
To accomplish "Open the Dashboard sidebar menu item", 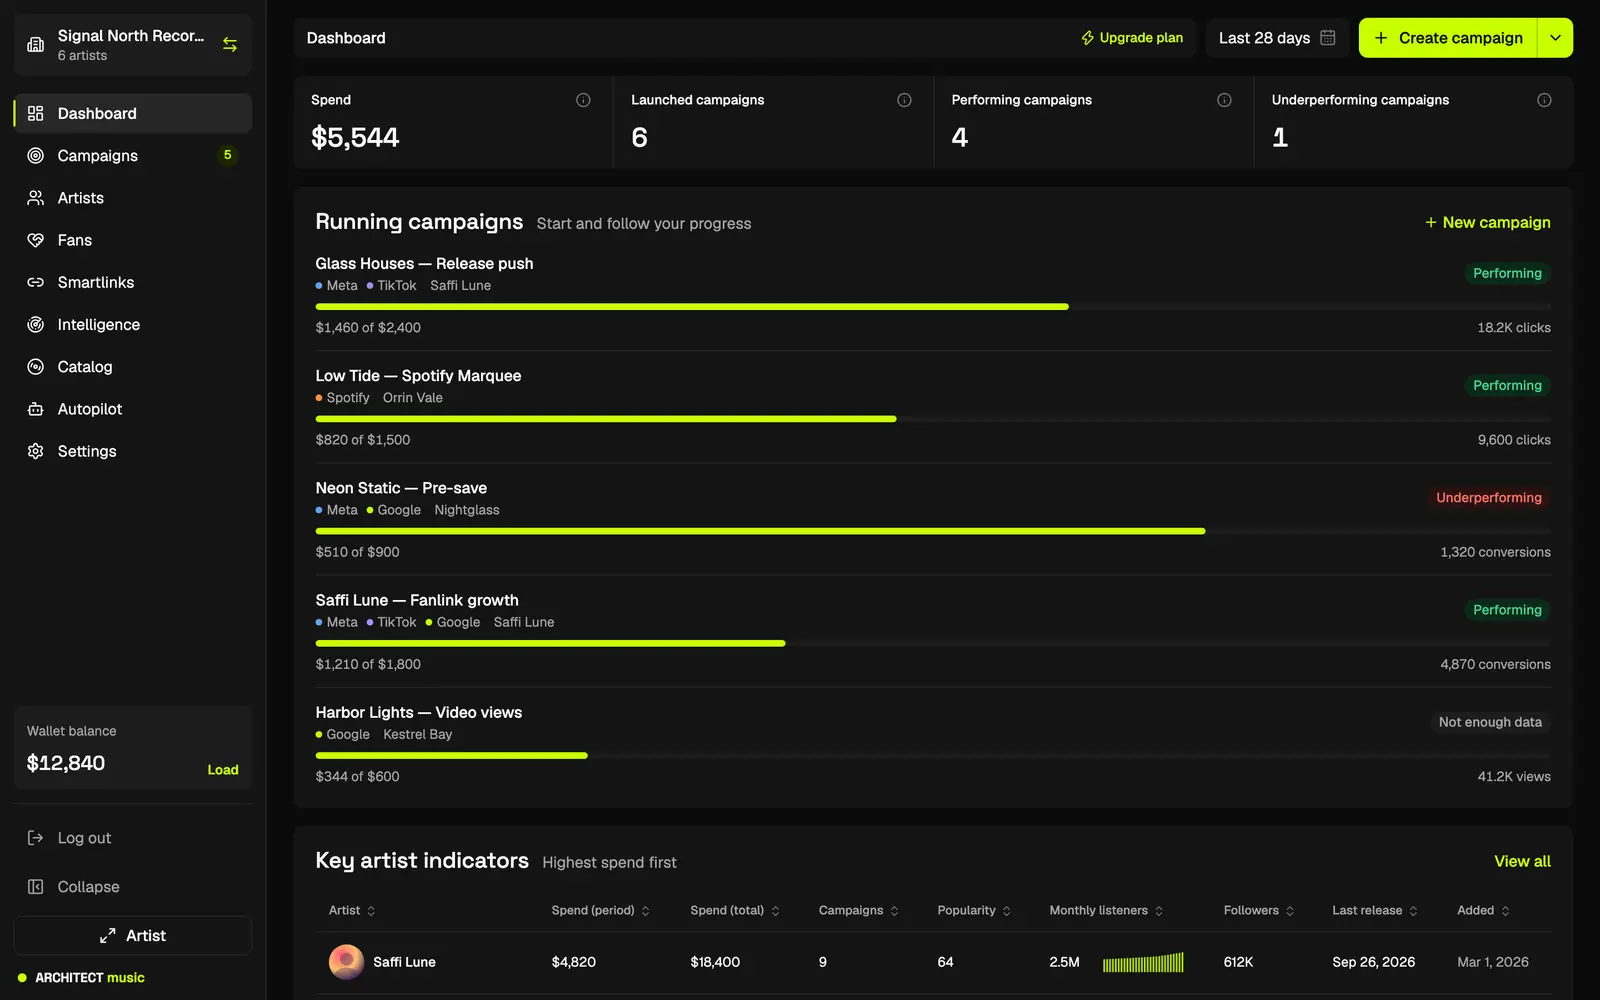I will click(x=133, y=114).
